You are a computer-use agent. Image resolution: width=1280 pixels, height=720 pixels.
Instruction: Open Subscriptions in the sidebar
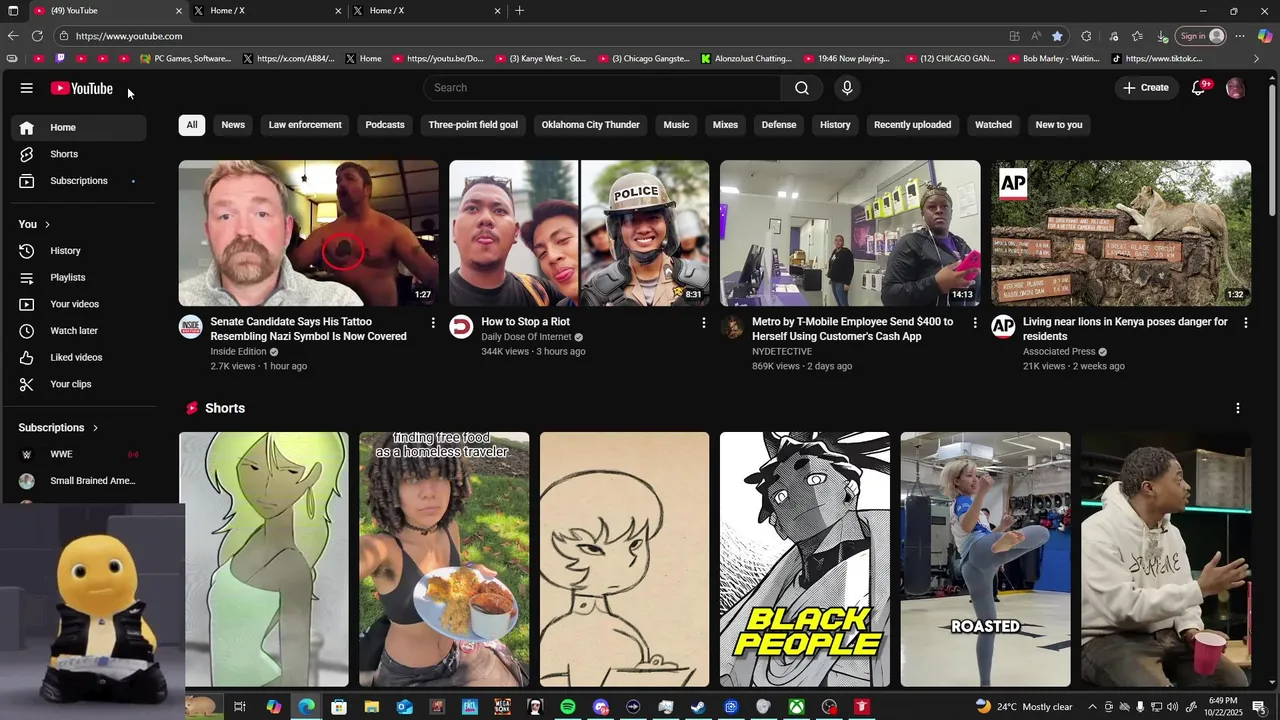pyautogui.click(x=78, y=181)
